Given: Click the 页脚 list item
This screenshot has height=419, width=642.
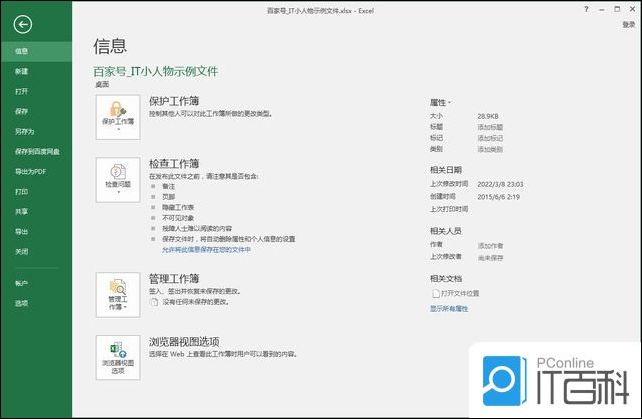Looking at the screenshot, I should click(169, 197).
